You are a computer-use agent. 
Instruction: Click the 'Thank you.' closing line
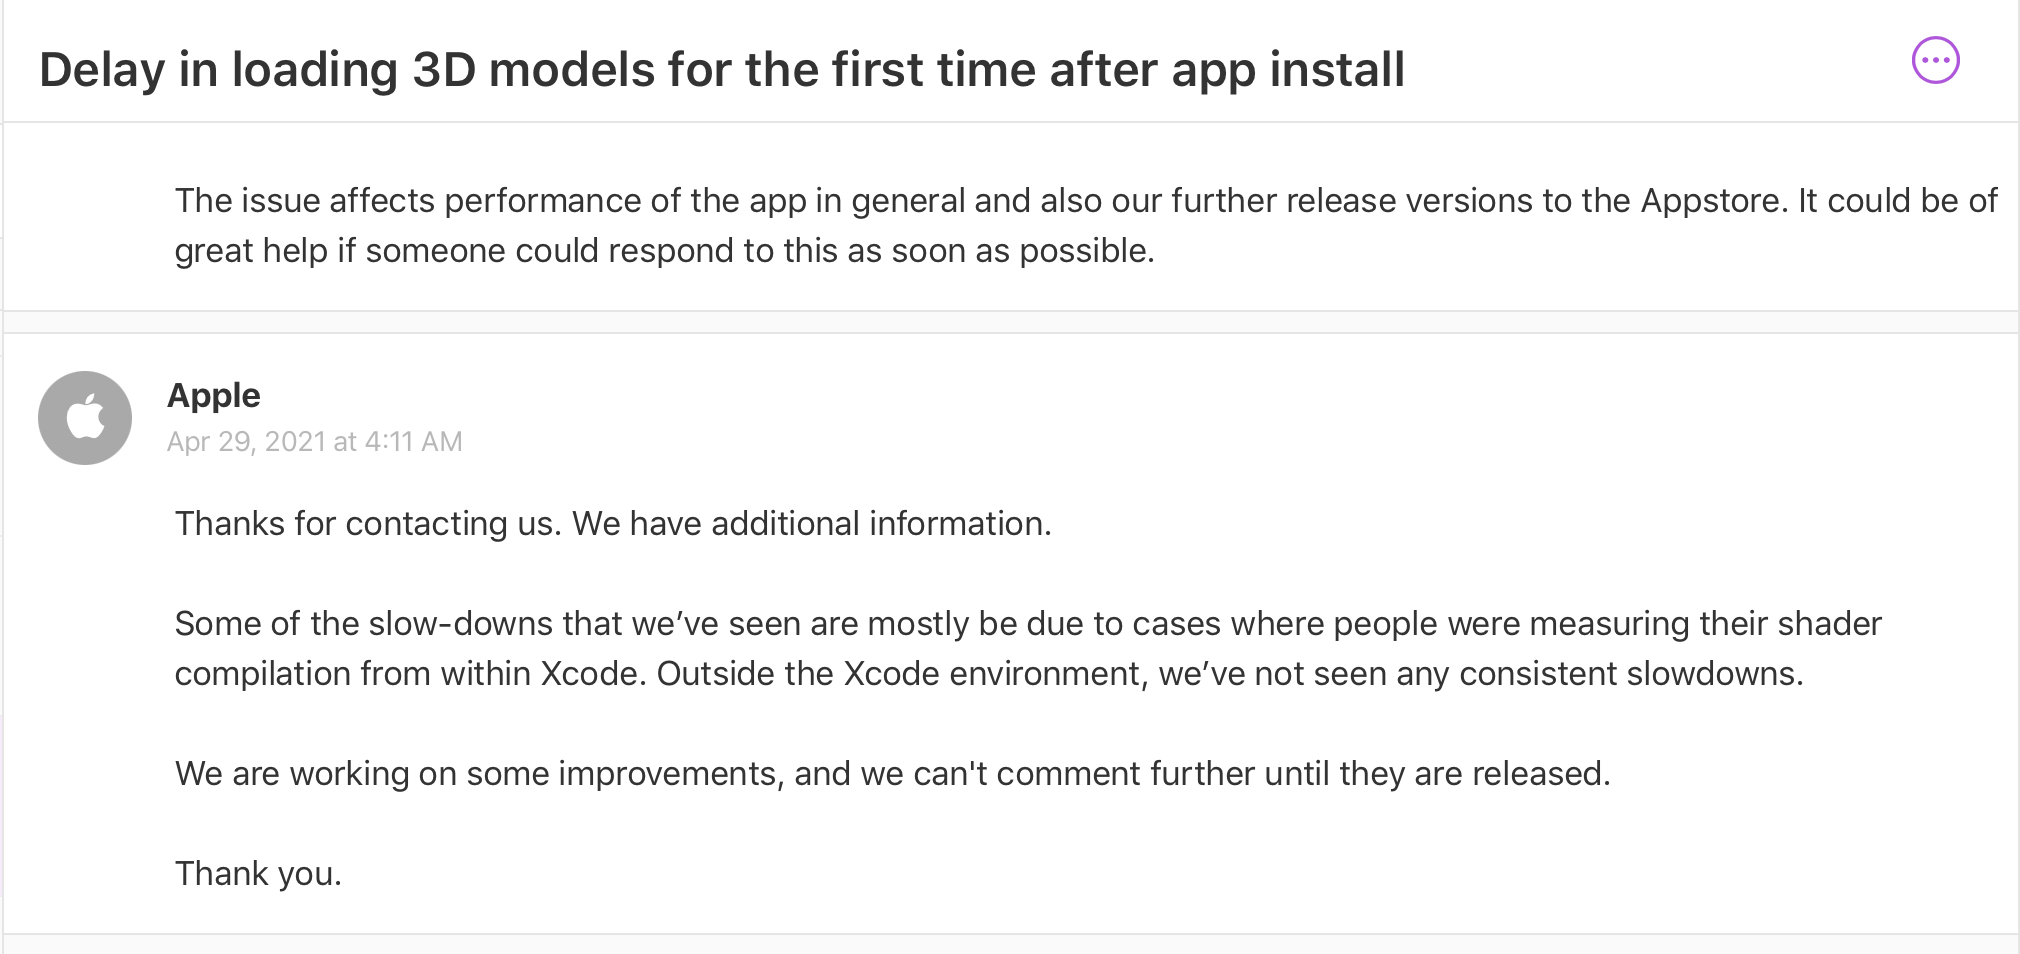[258, 874]
